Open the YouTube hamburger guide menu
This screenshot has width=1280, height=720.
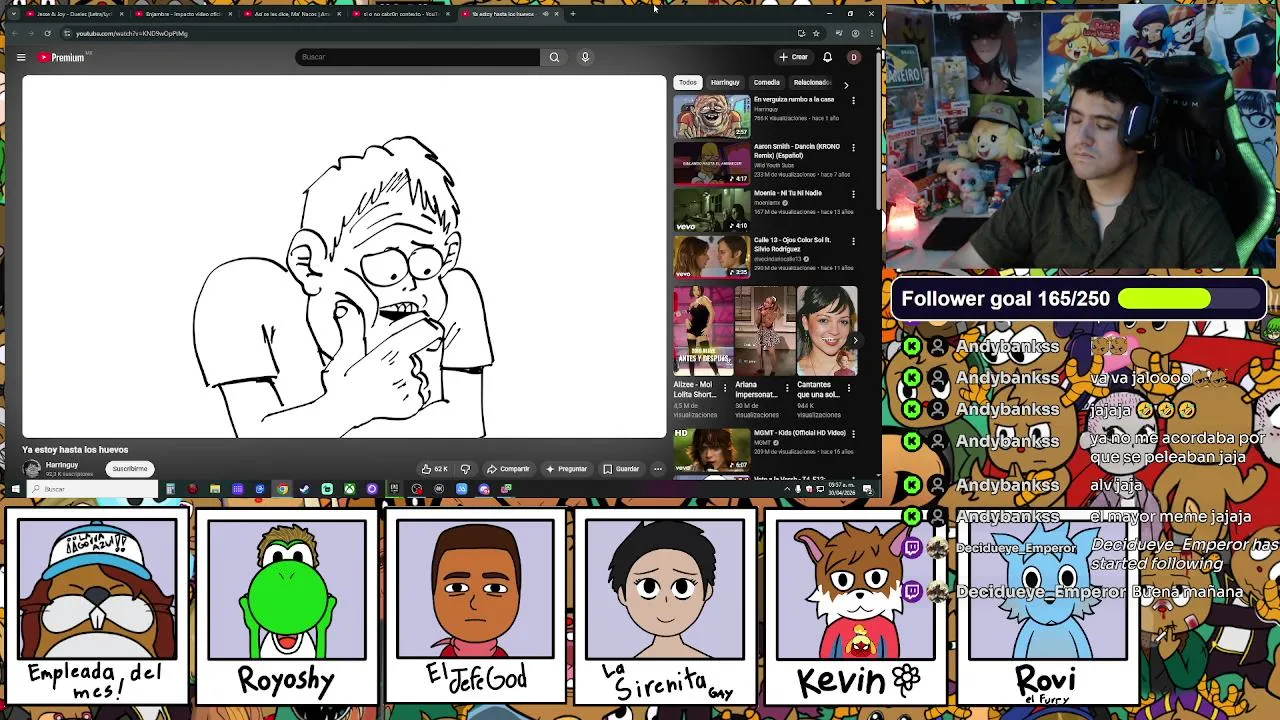click(20, 57)
